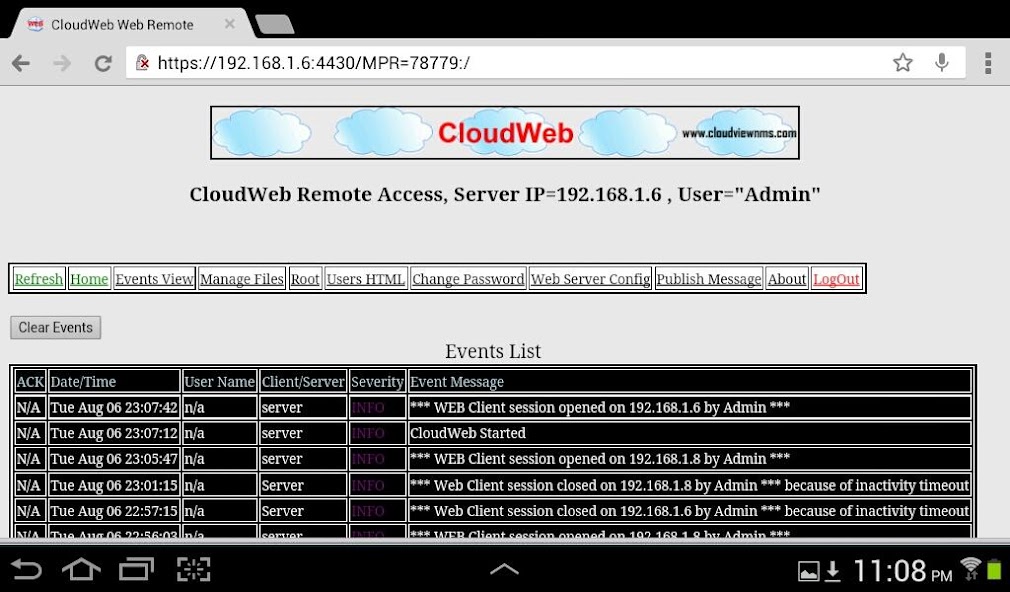Viewport: 1010px width, 592px height.
Task: Open recent apps from the navigation bar
Action: tap(137, 568)
